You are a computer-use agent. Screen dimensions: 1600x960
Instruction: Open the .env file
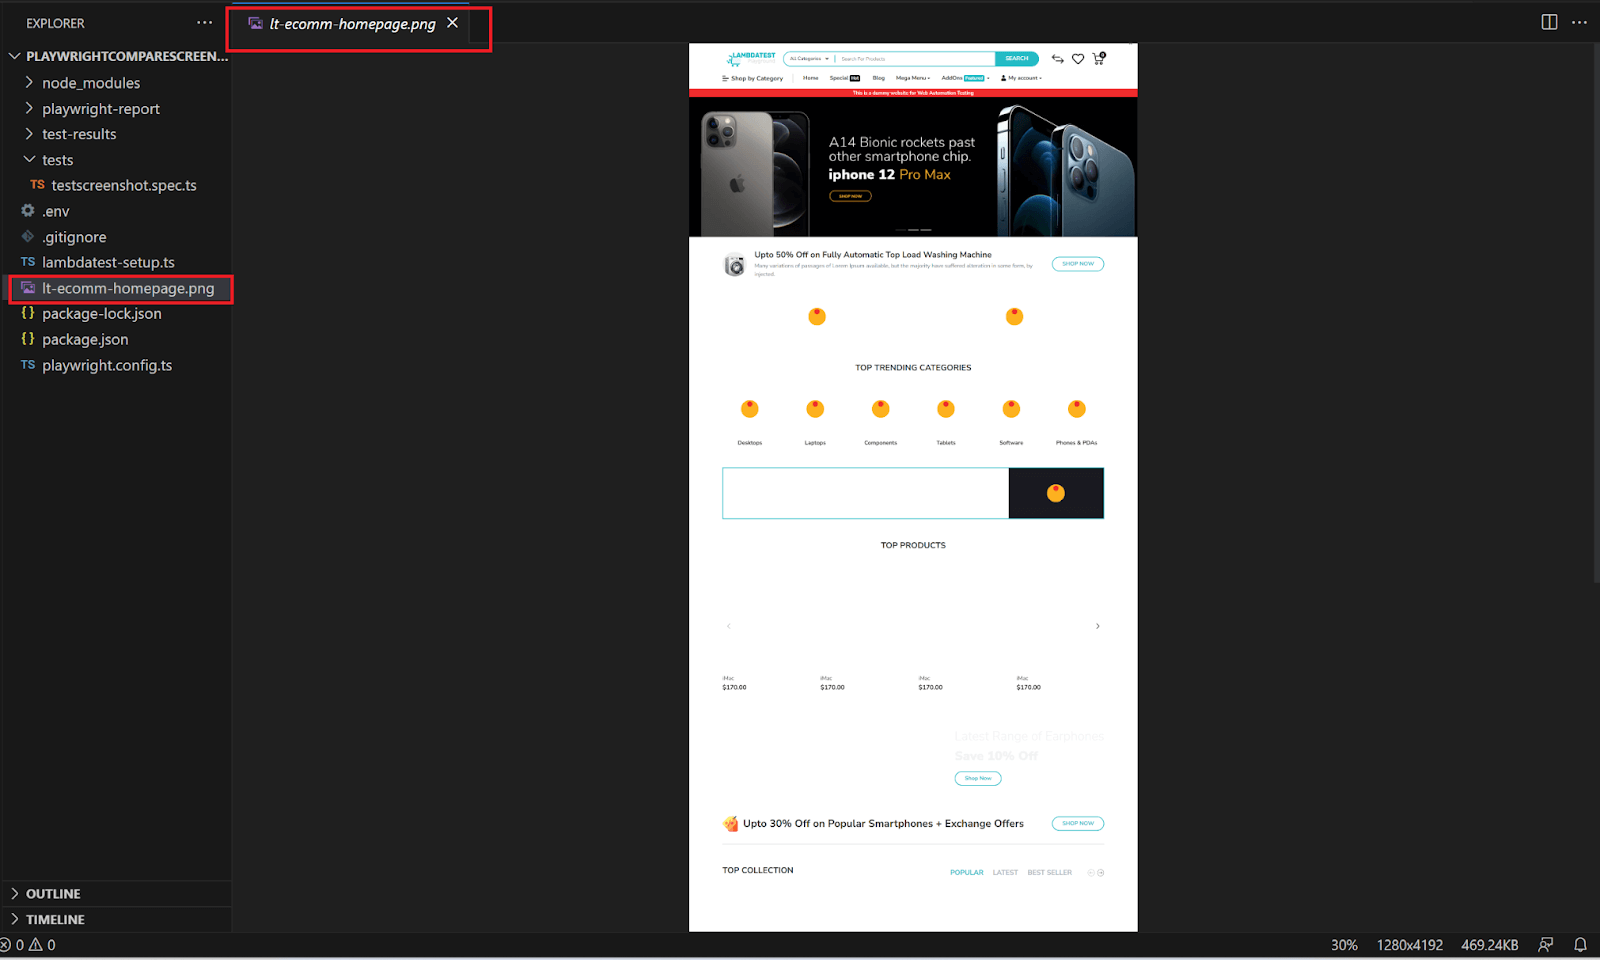pyautogui.click(x=55, y=211)
